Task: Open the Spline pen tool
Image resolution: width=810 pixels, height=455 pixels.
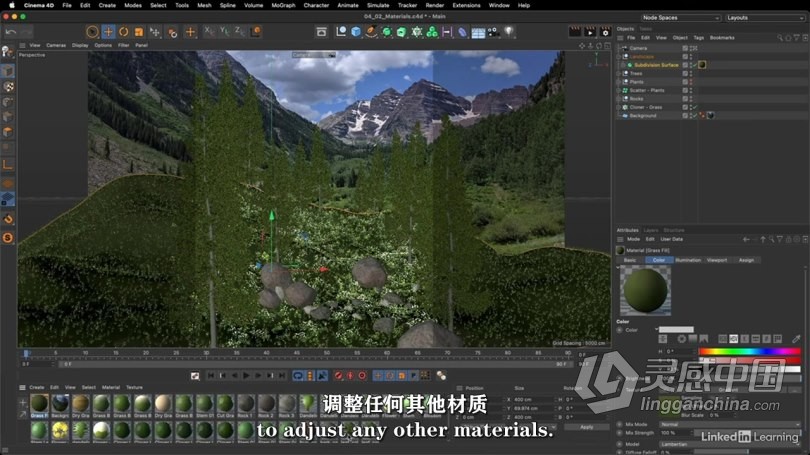Action: tap(371, 32)
